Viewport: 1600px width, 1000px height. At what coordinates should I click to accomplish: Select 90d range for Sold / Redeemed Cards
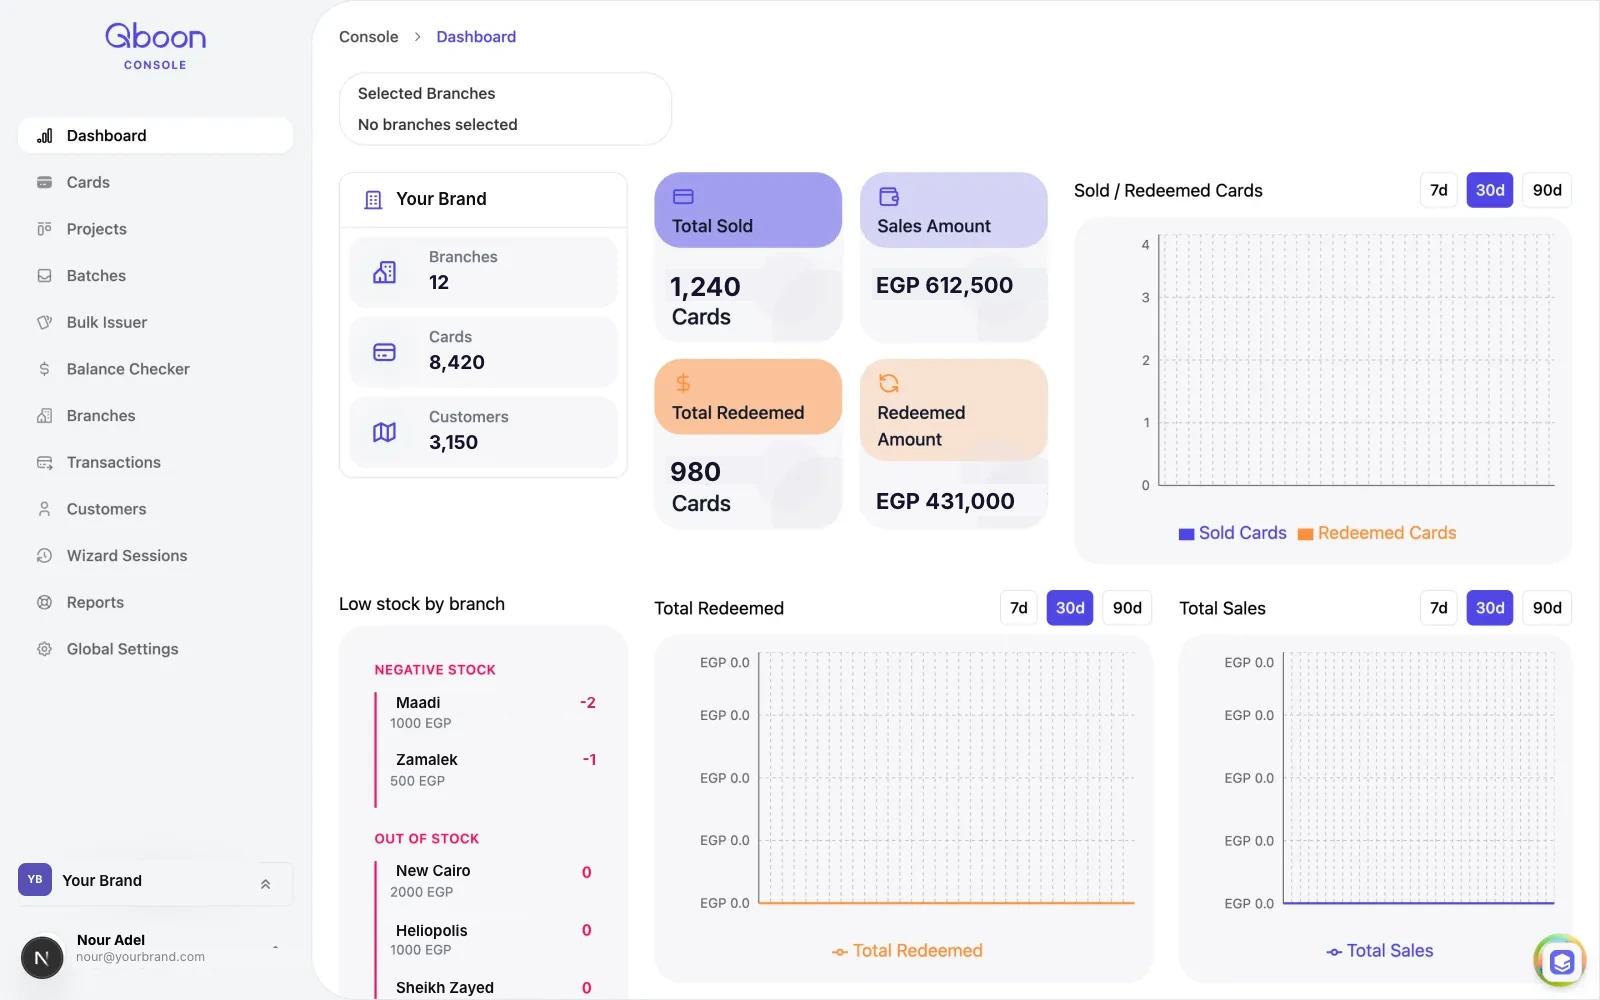1547,190
